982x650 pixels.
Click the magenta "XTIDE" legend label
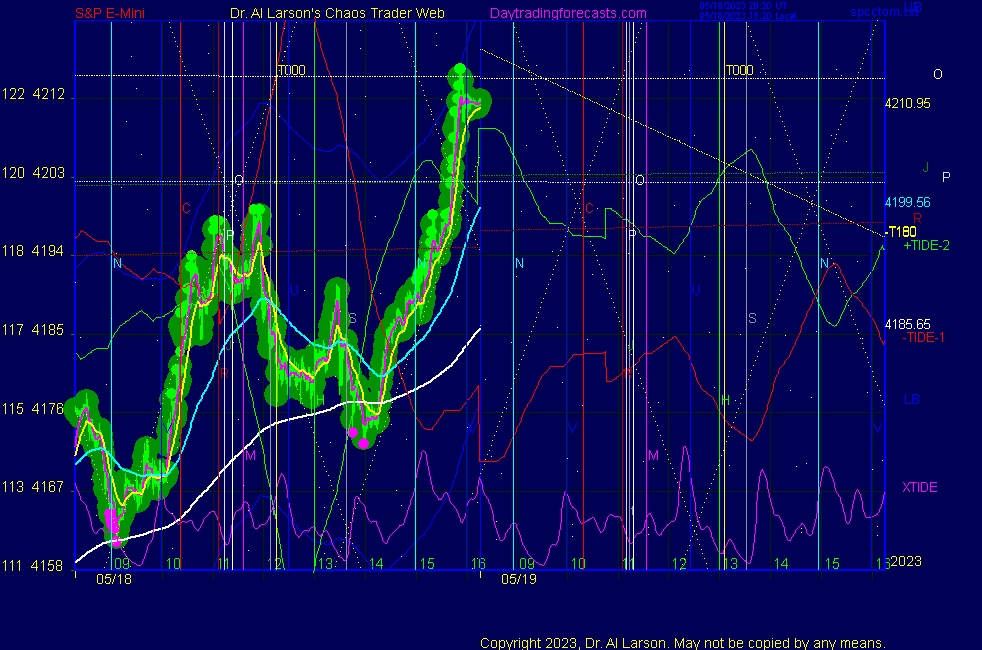[x=919, y=487]
